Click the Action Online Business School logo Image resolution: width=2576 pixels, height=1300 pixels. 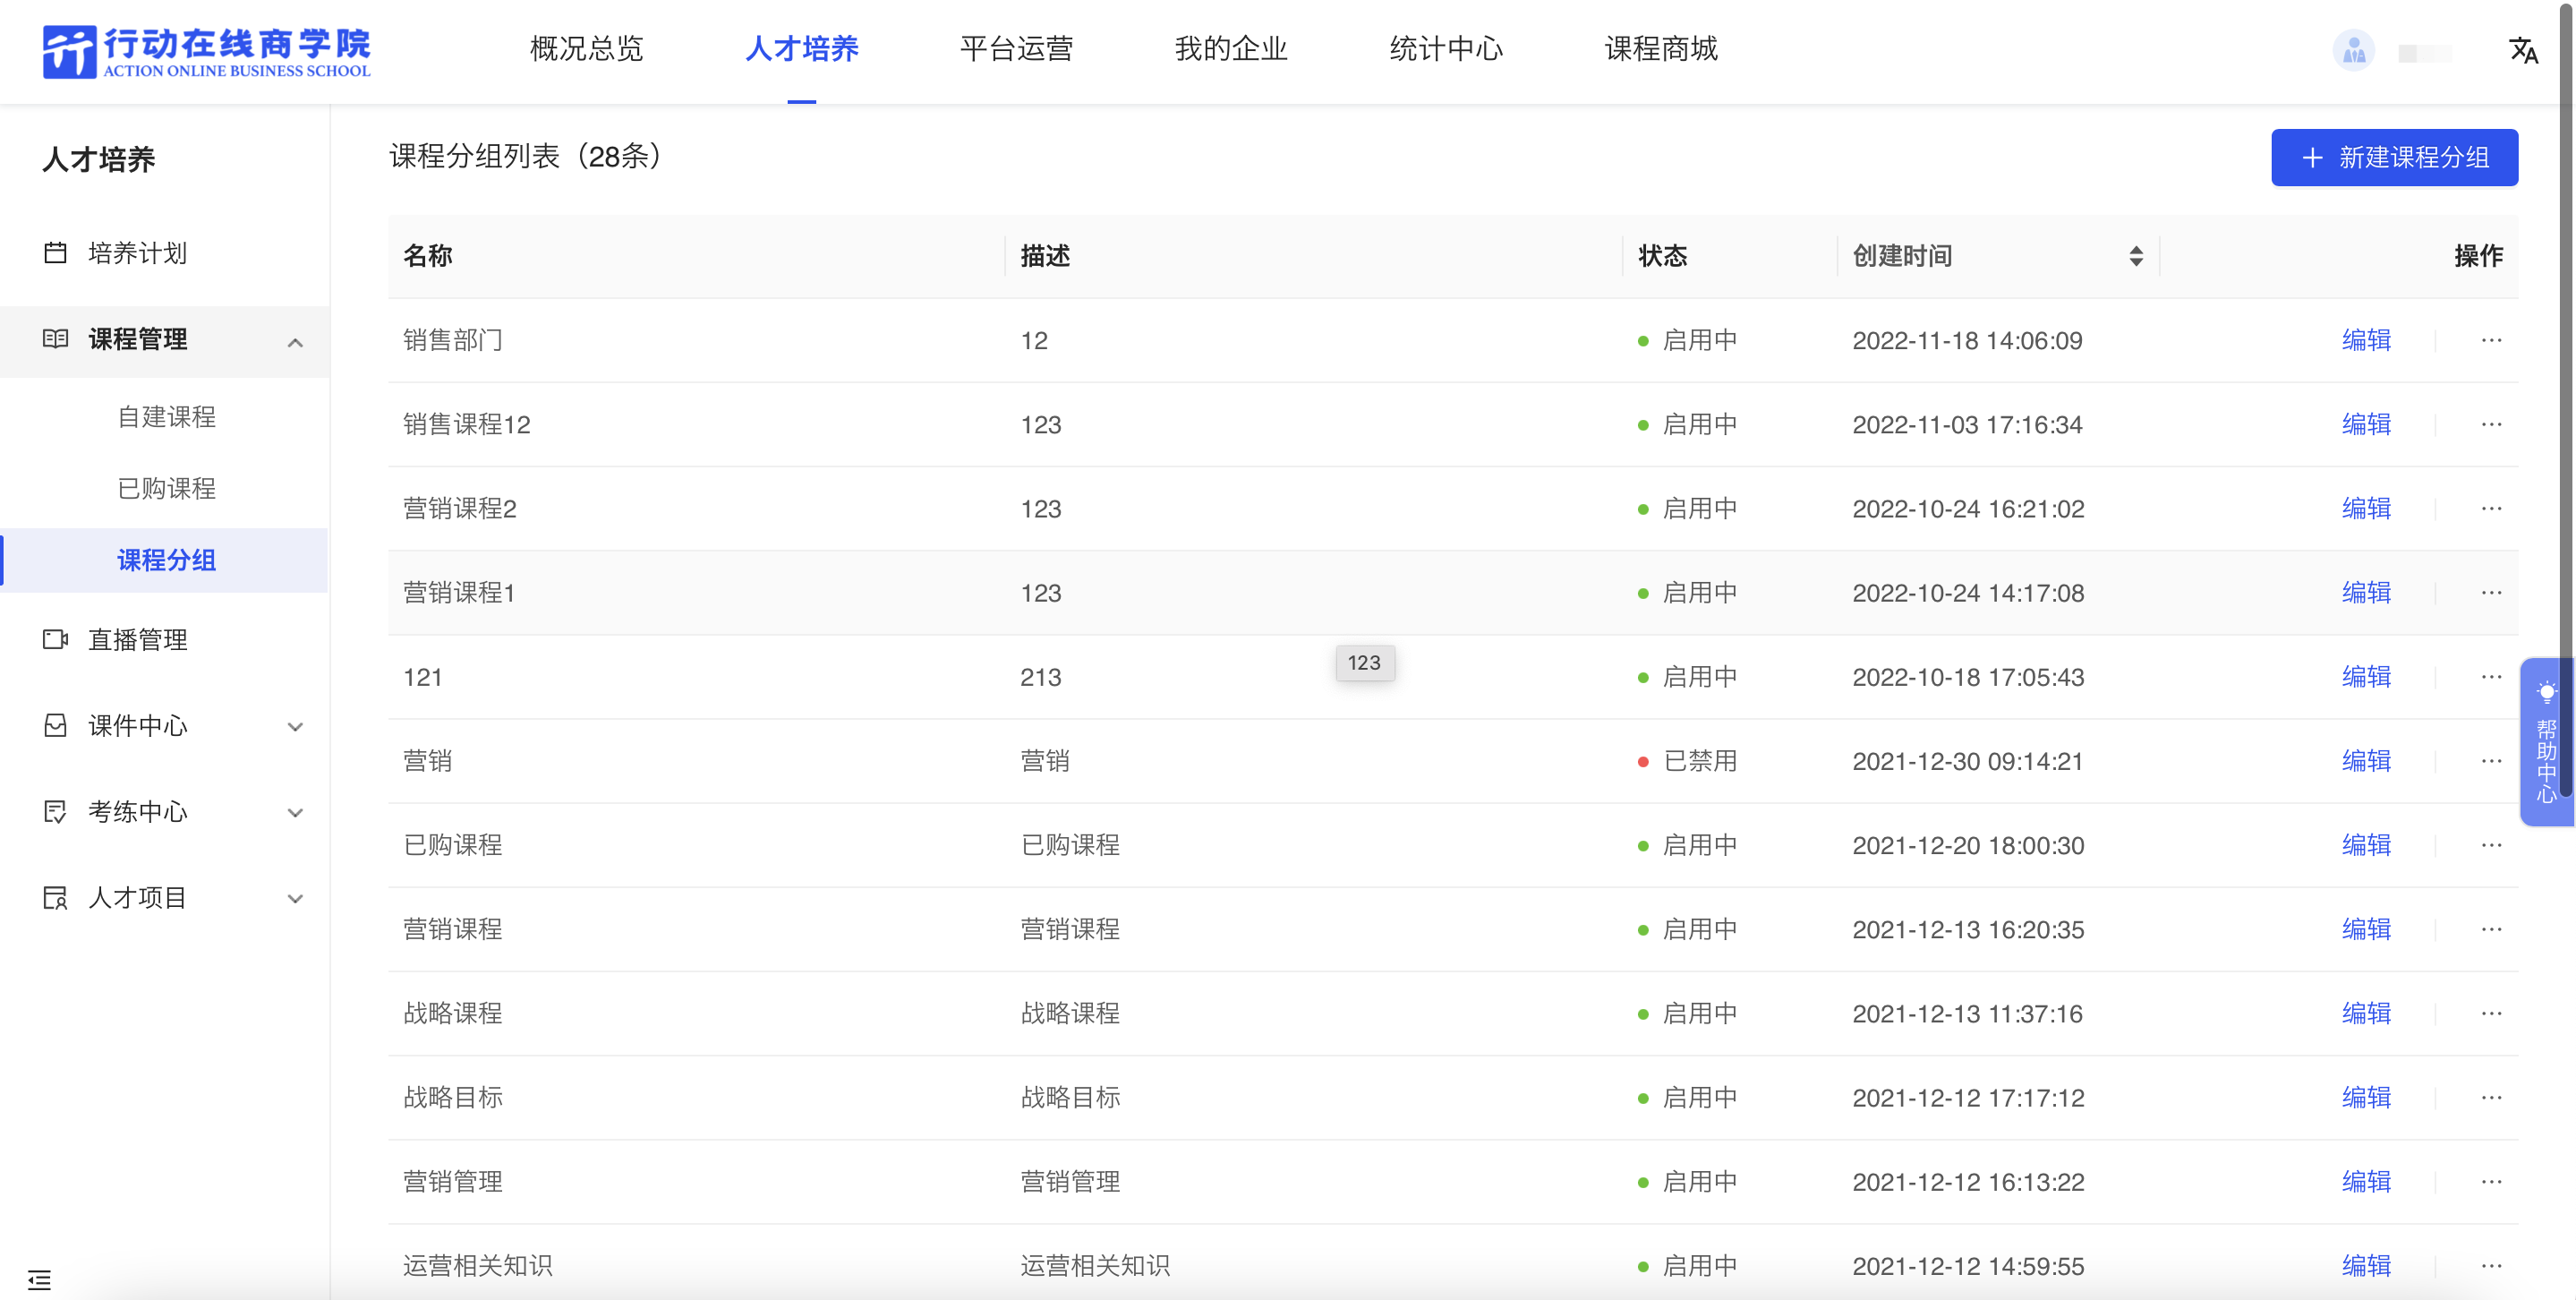207,51
